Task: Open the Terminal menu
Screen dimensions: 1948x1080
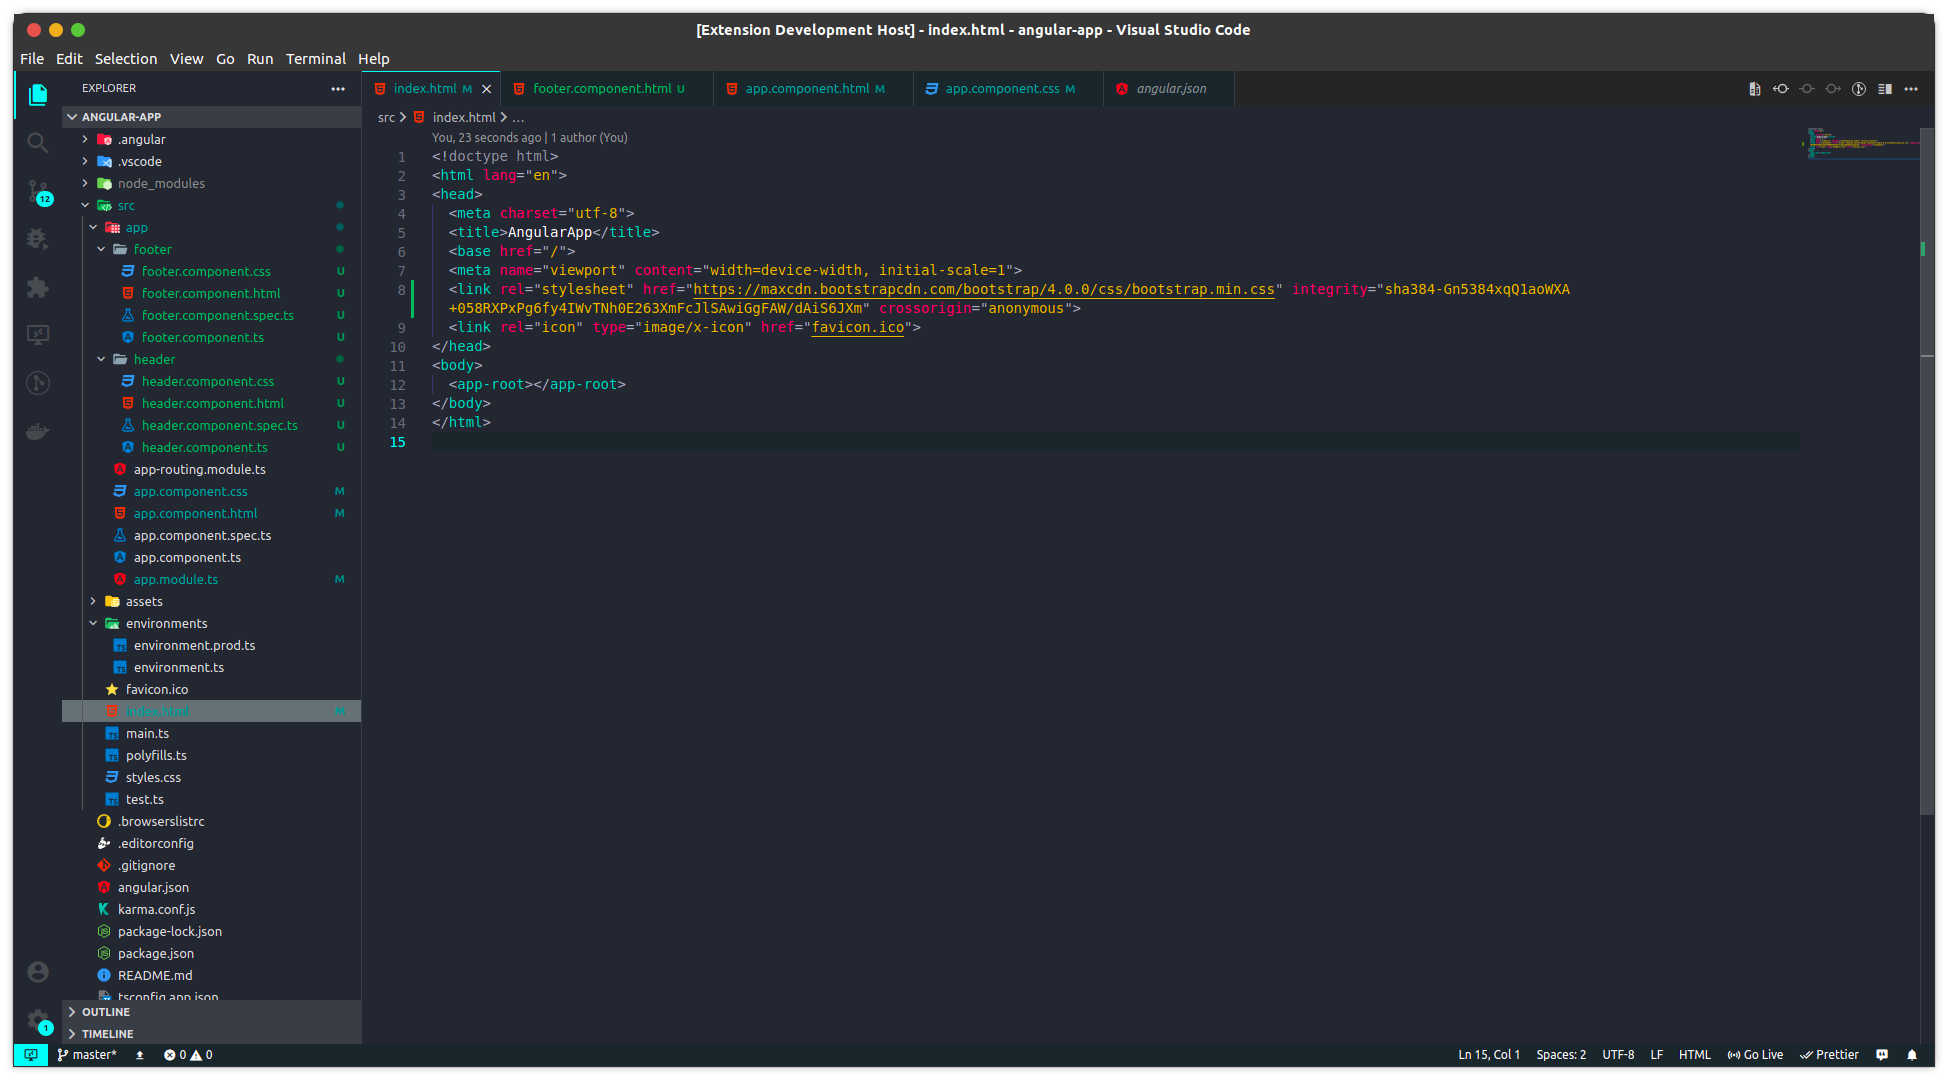Action: (316, 59)
